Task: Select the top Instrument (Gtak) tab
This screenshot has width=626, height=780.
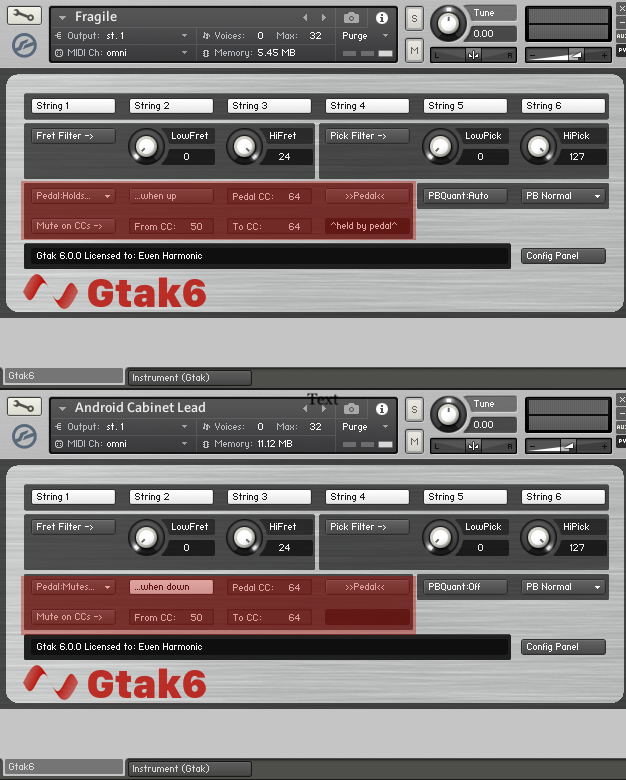Action: [x=189, y=377]
